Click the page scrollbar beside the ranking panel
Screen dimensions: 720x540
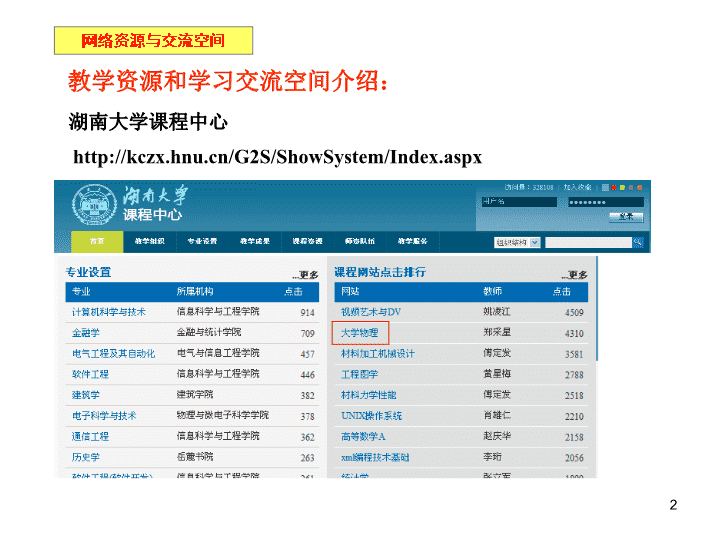(x=597, y=309)
